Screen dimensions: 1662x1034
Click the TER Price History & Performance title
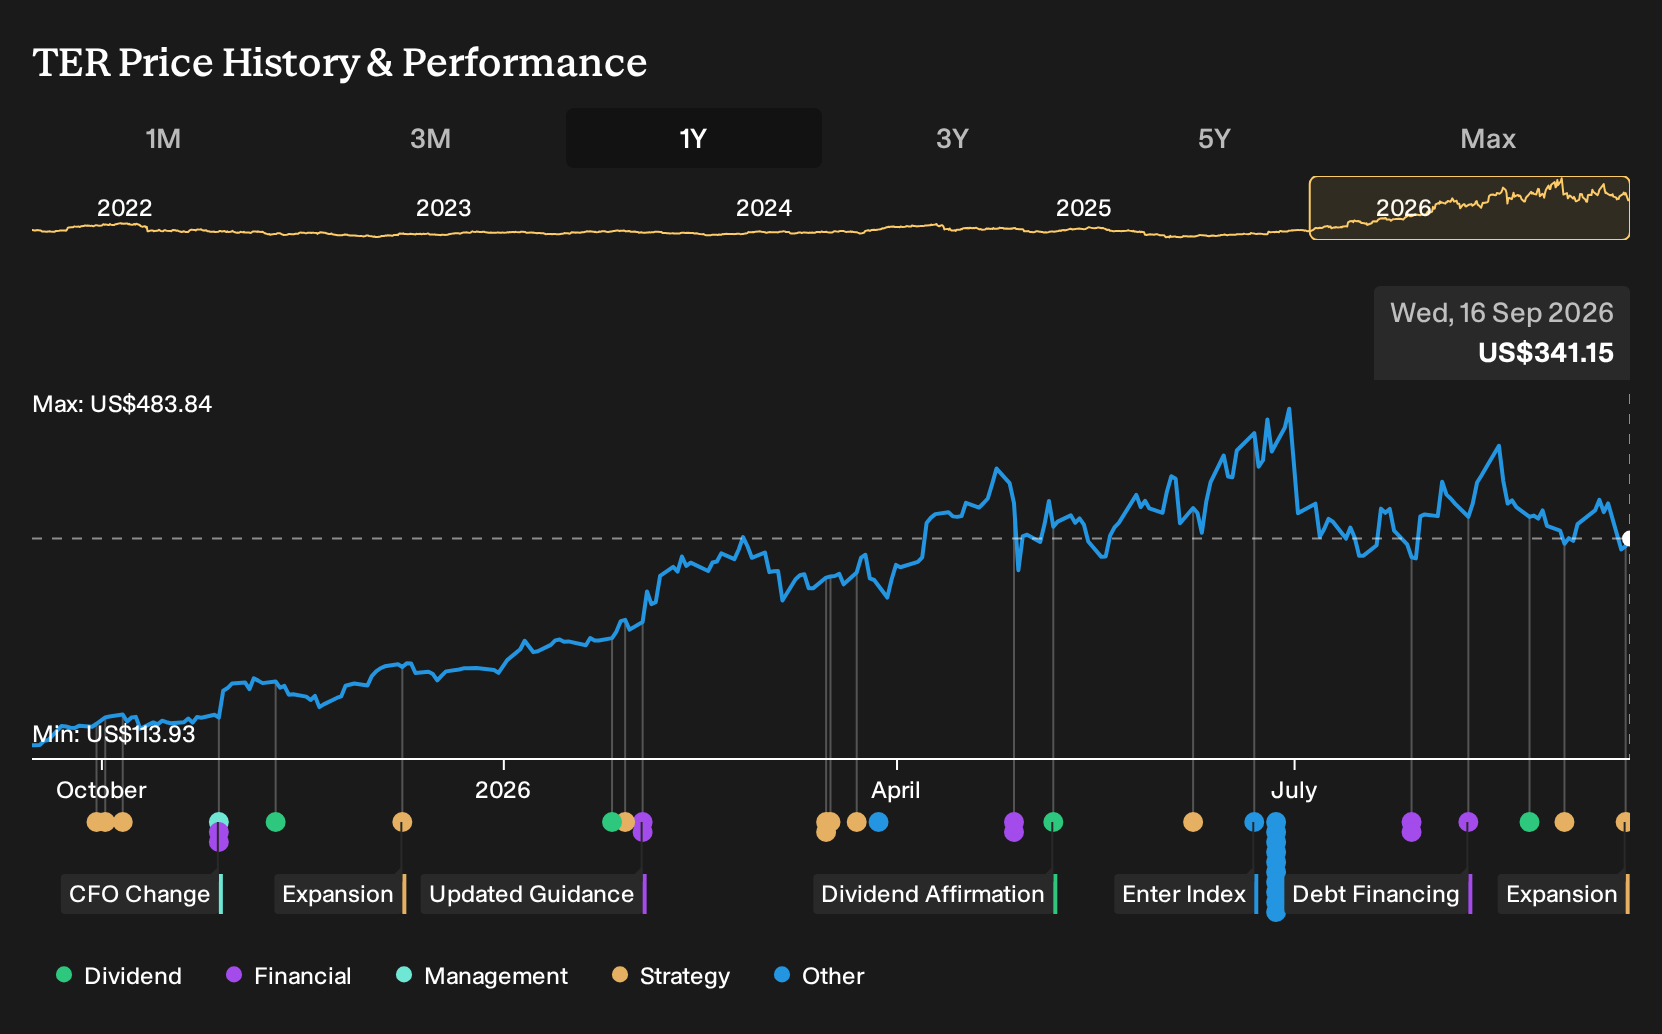click(340, 62)
